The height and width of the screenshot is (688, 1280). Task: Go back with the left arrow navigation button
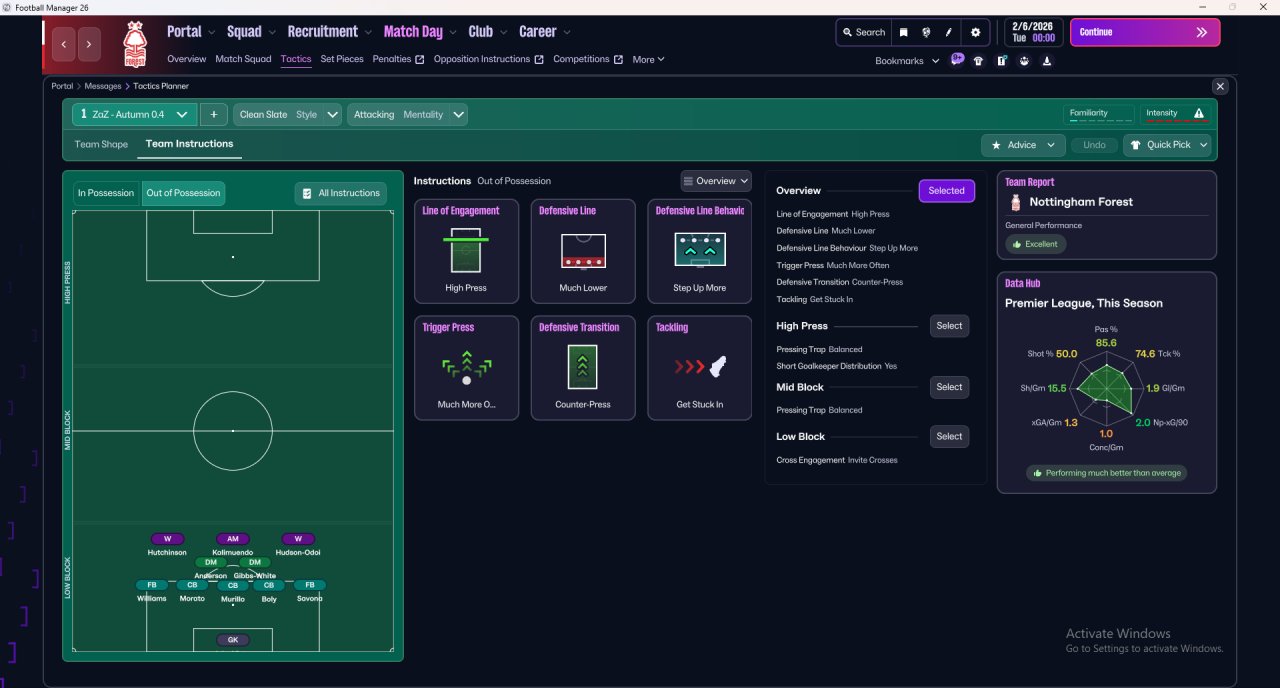[65, 44]
